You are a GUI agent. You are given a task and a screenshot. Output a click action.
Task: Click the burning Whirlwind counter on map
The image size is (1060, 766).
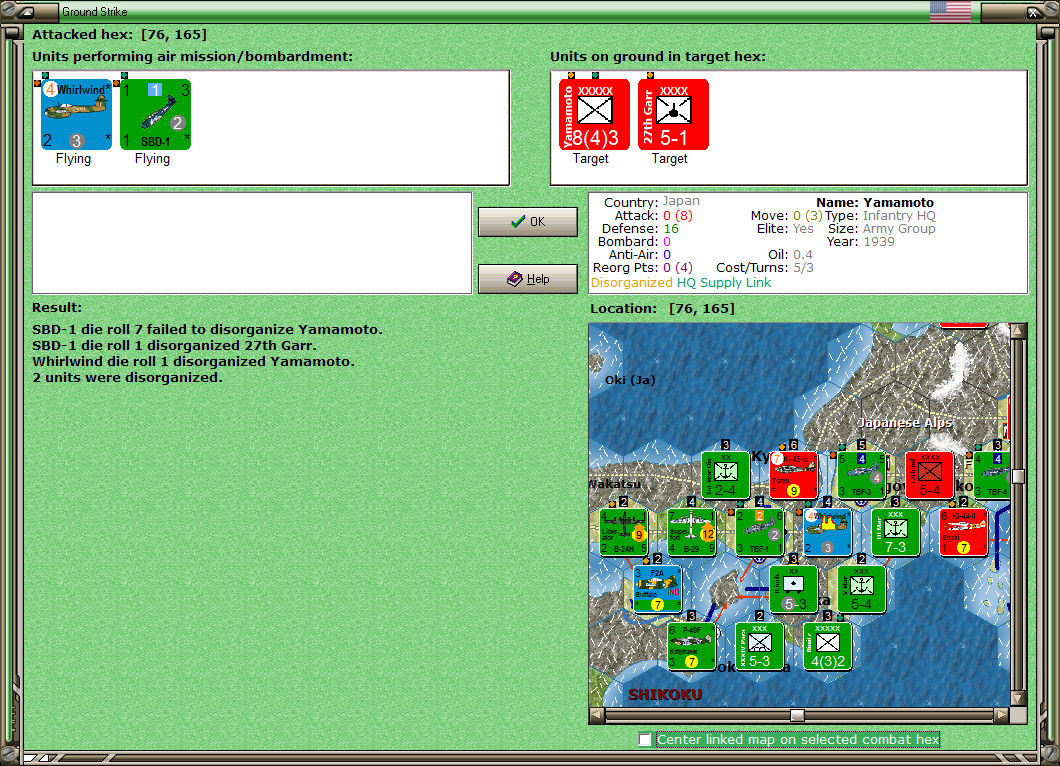(827, 532)
